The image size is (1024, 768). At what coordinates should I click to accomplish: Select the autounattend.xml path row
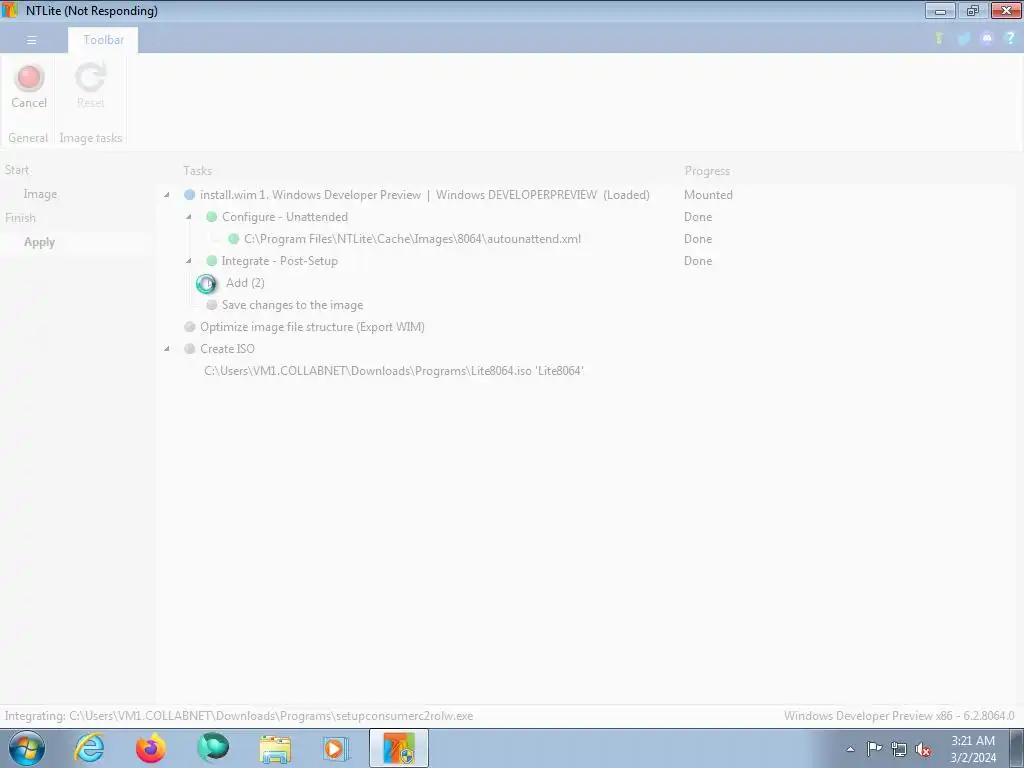(412, 239)
